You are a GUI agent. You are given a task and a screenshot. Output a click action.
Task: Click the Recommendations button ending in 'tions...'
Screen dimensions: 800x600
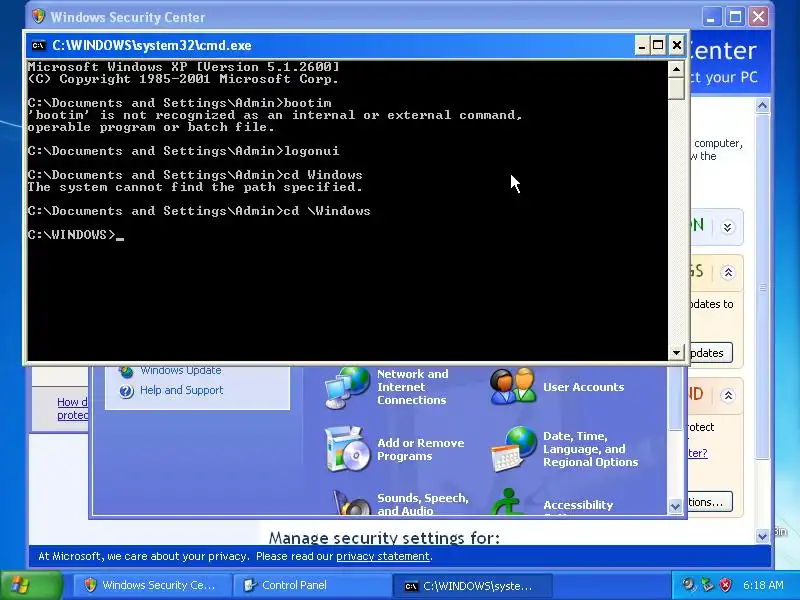click(711, 502)
